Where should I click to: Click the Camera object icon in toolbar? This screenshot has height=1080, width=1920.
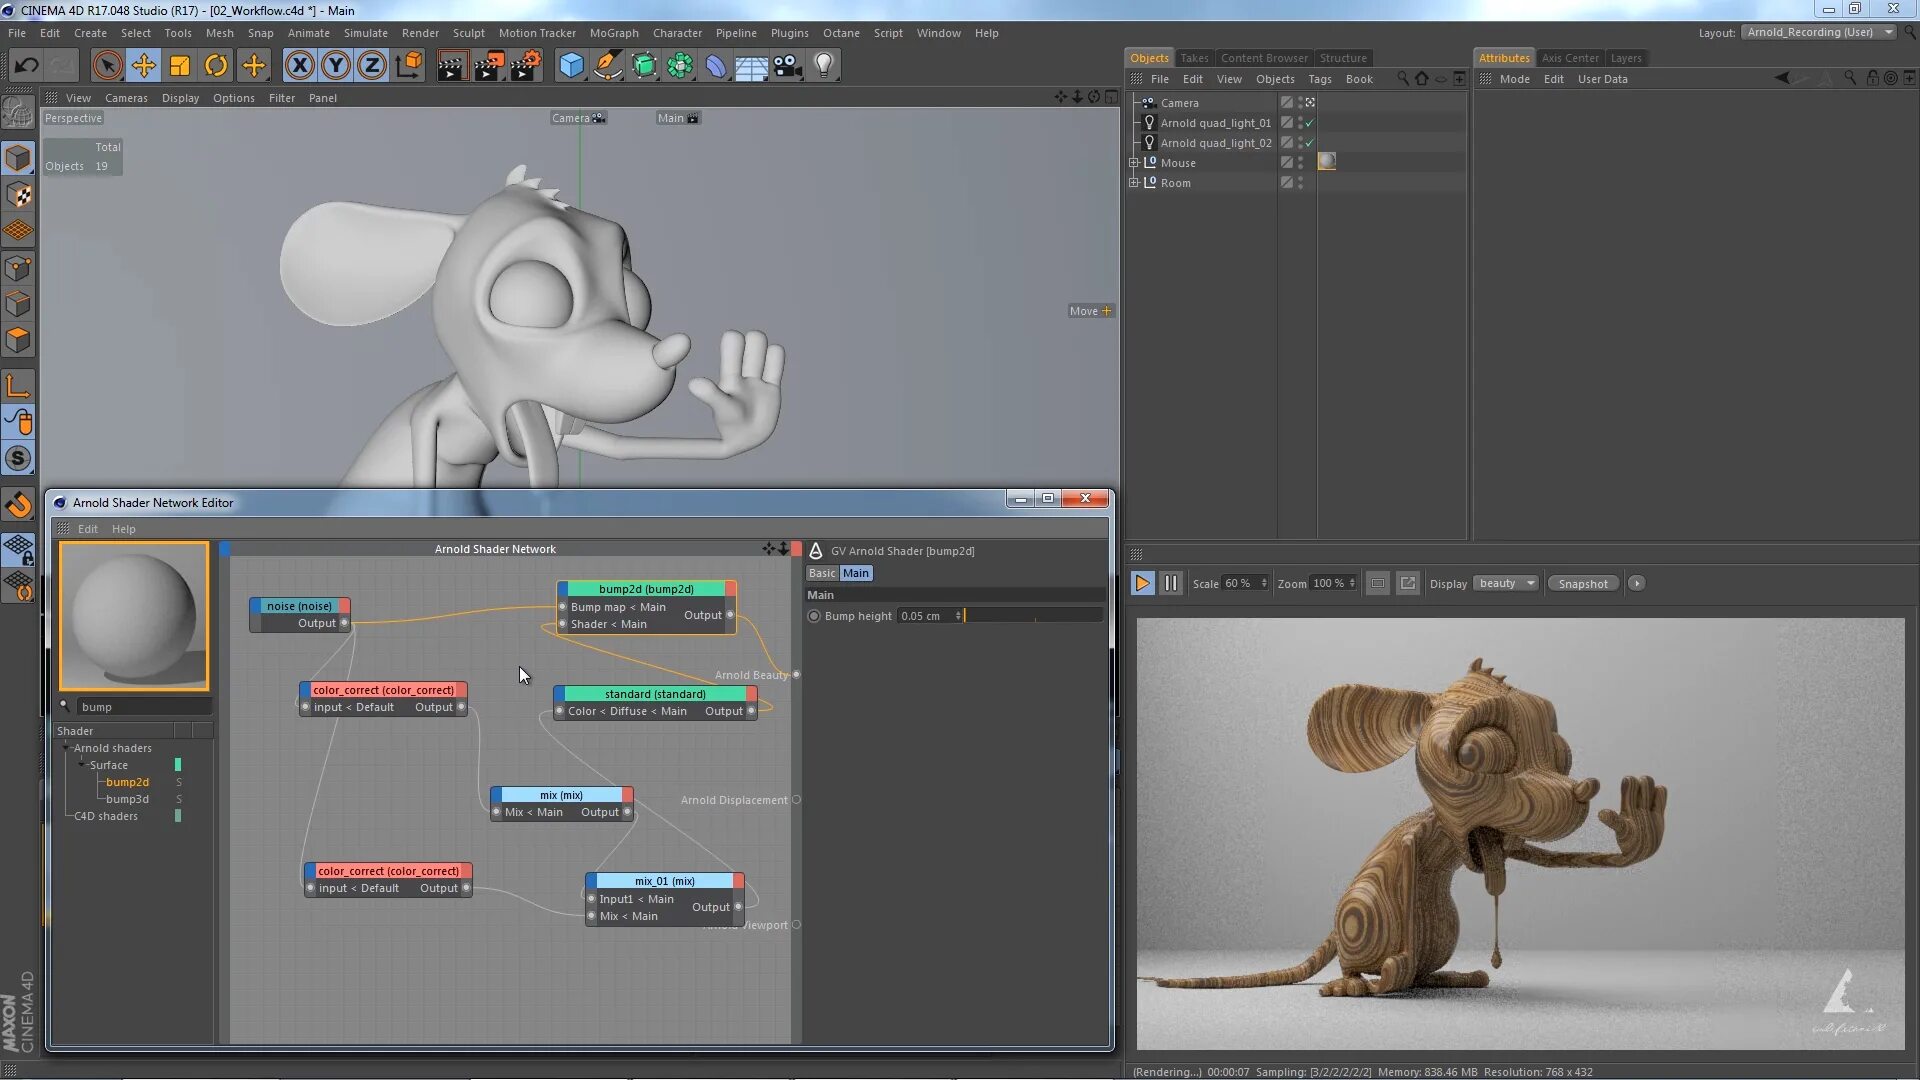(788, 66)
